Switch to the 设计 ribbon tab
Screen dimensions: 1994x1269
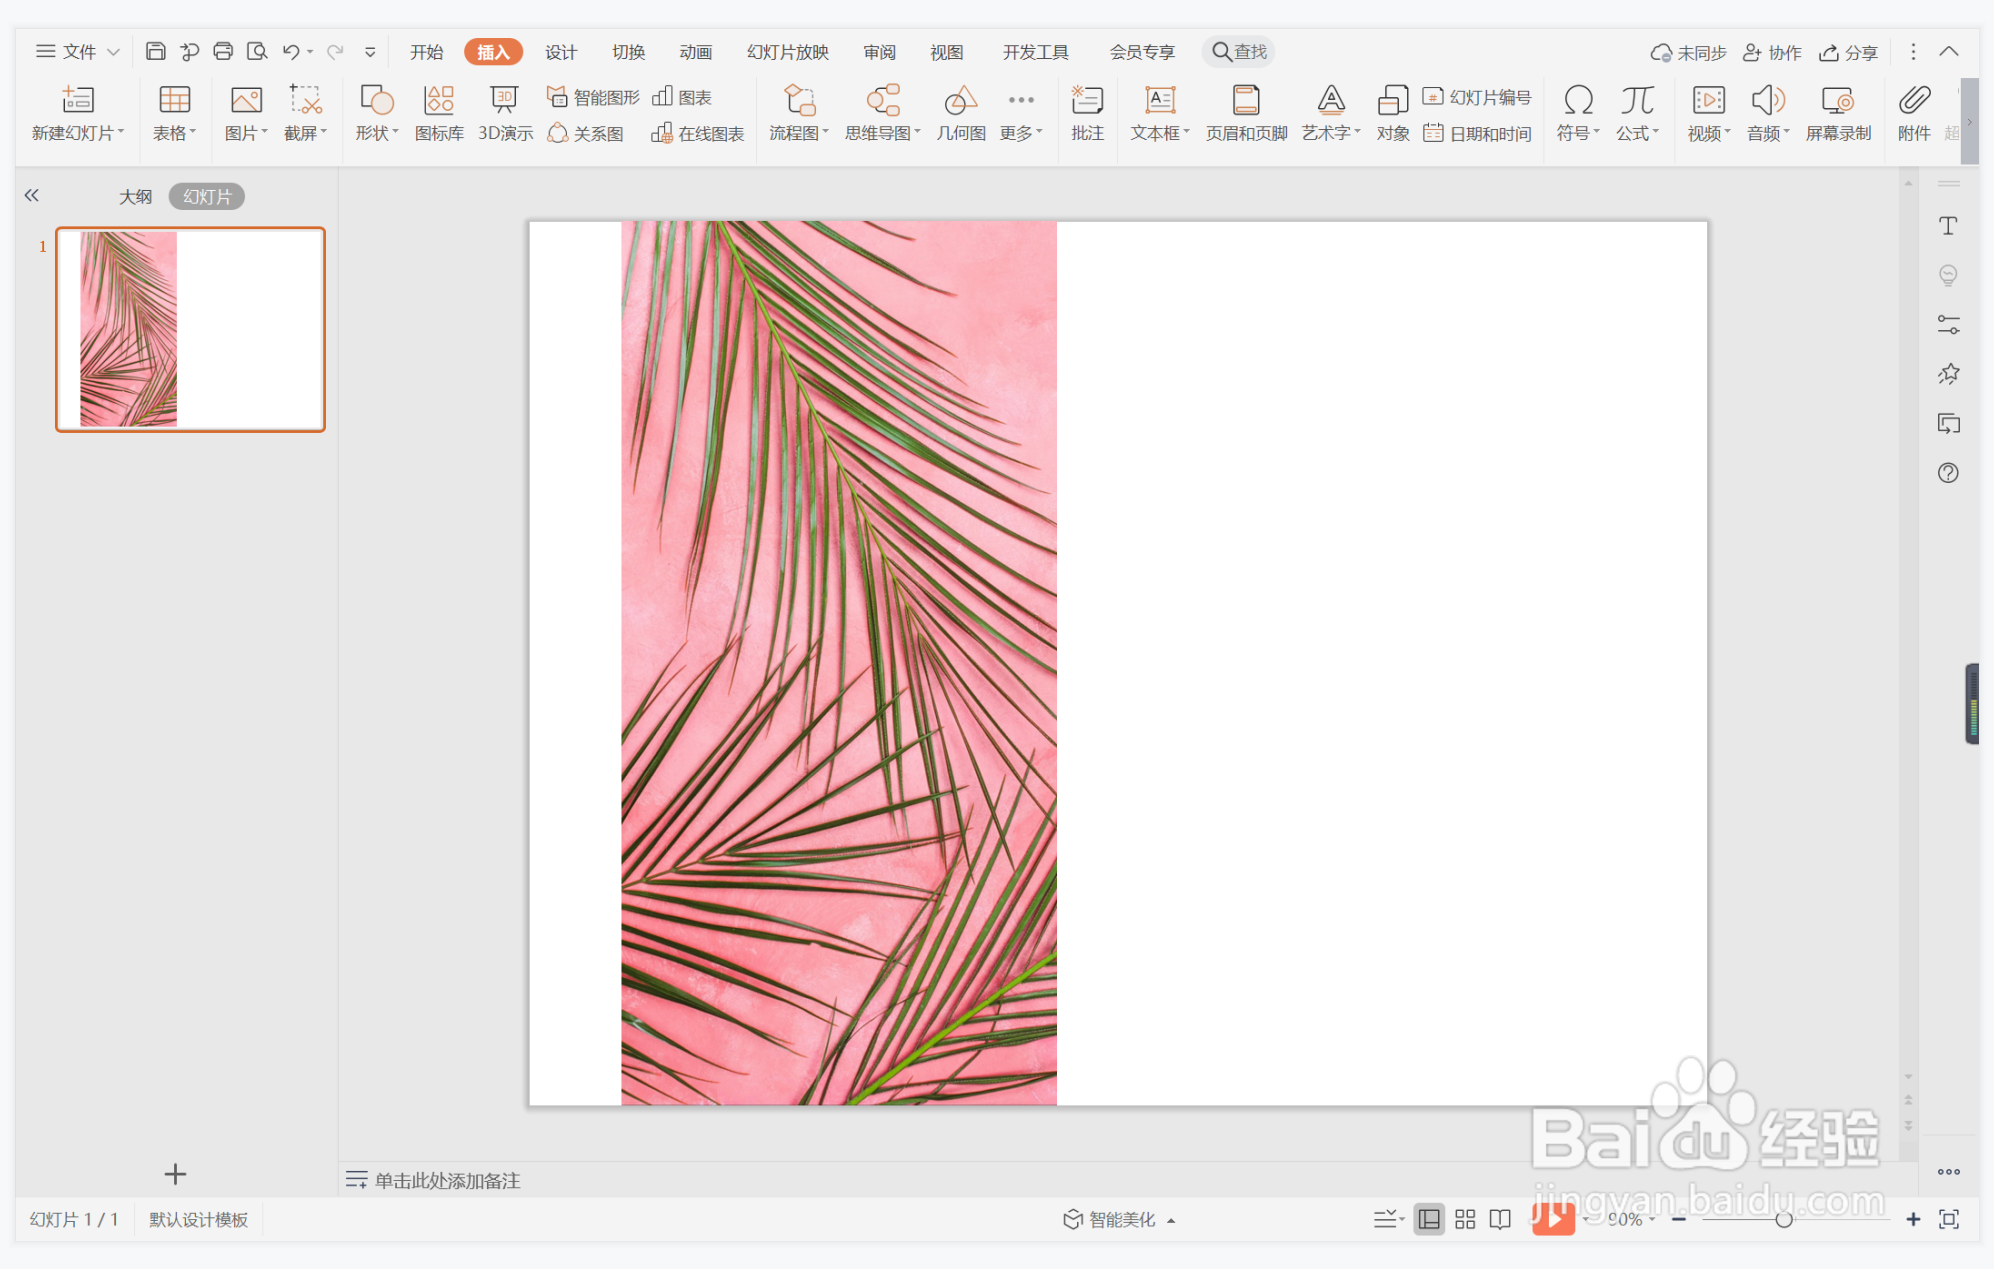tap(561, 52)
